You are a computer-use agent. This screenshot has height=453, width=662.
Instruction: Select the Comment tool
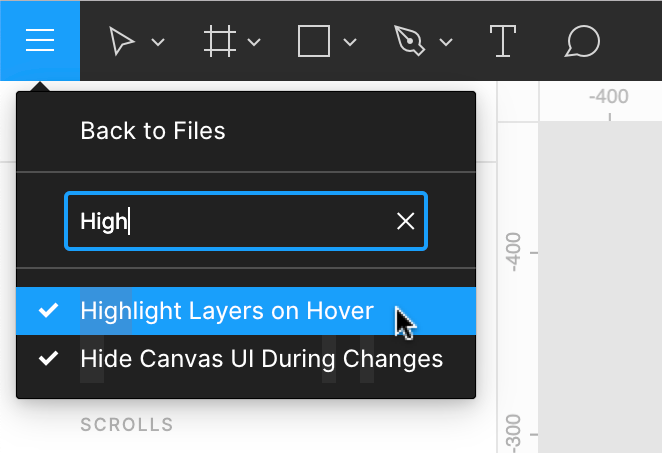coord(582,41)
